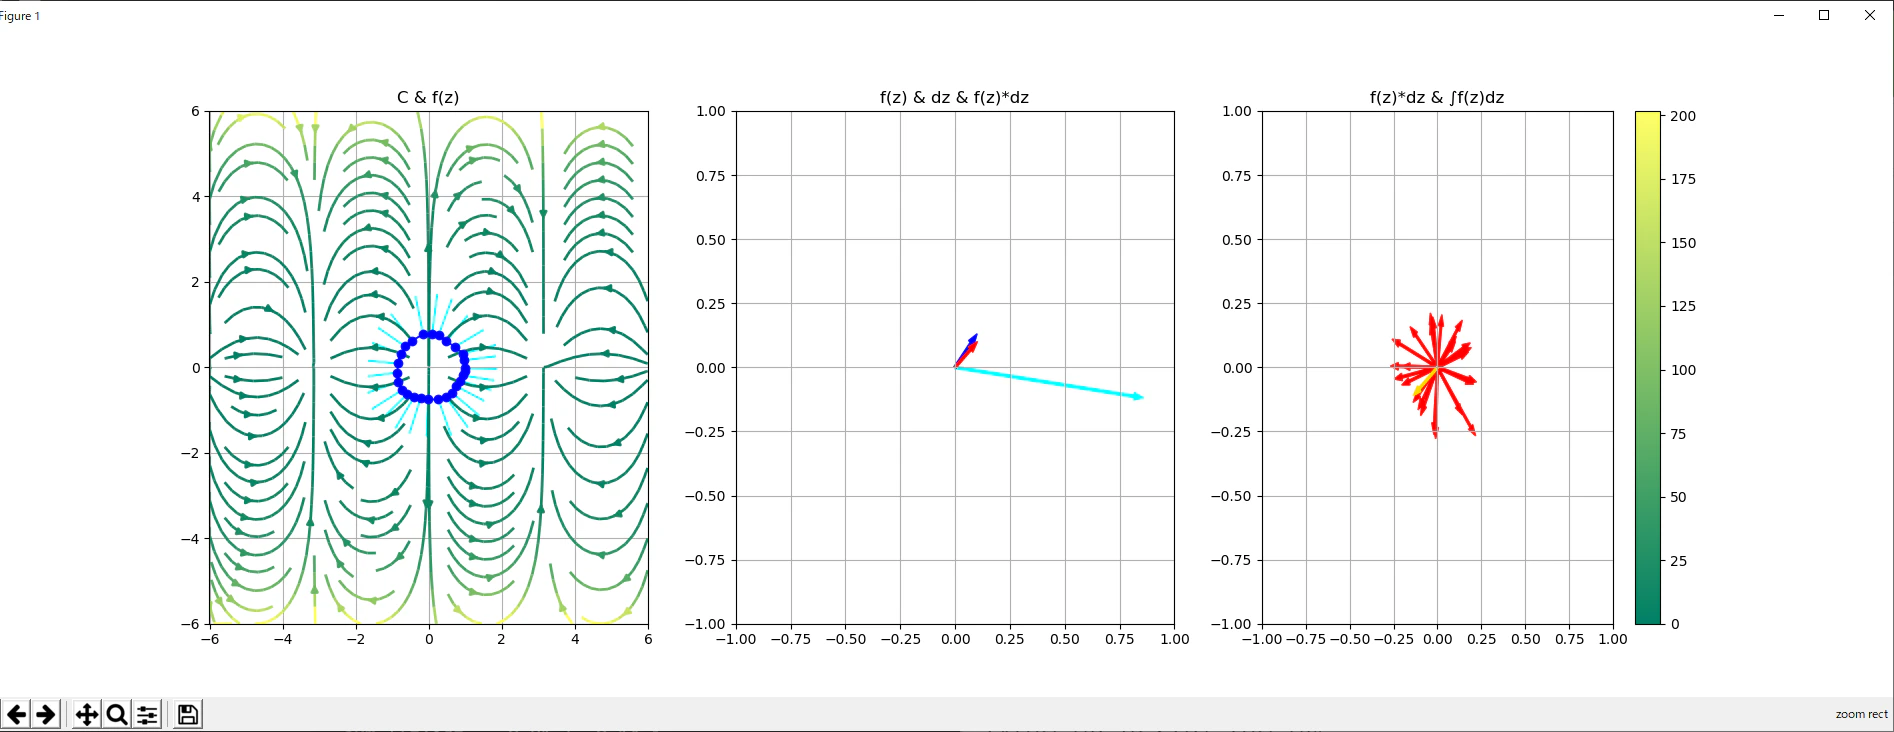Minimize the Figure 1 window
Image resolution: width=1894 pixels, height=732 pixels.
coord(1779,15)
